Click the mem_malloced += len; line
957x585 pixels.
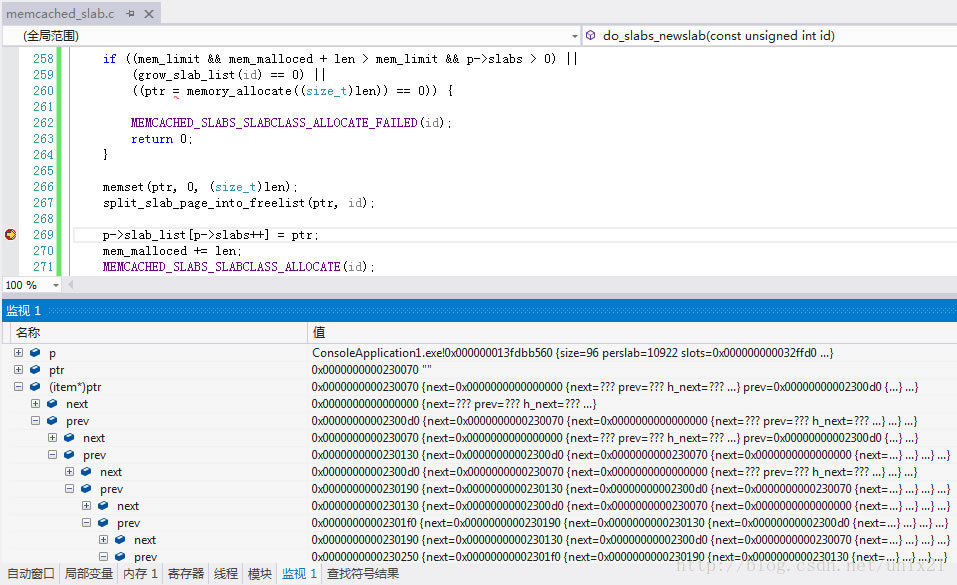point(172,251)
